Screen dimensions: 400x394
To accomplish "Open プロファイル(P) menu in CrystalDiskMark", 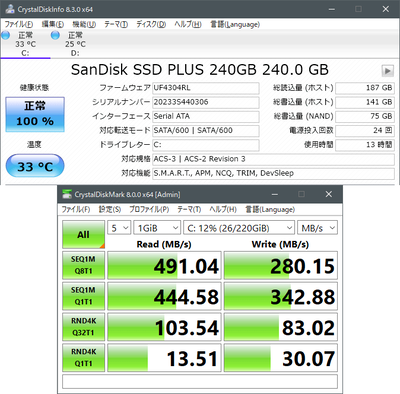I will coord(149,209).
